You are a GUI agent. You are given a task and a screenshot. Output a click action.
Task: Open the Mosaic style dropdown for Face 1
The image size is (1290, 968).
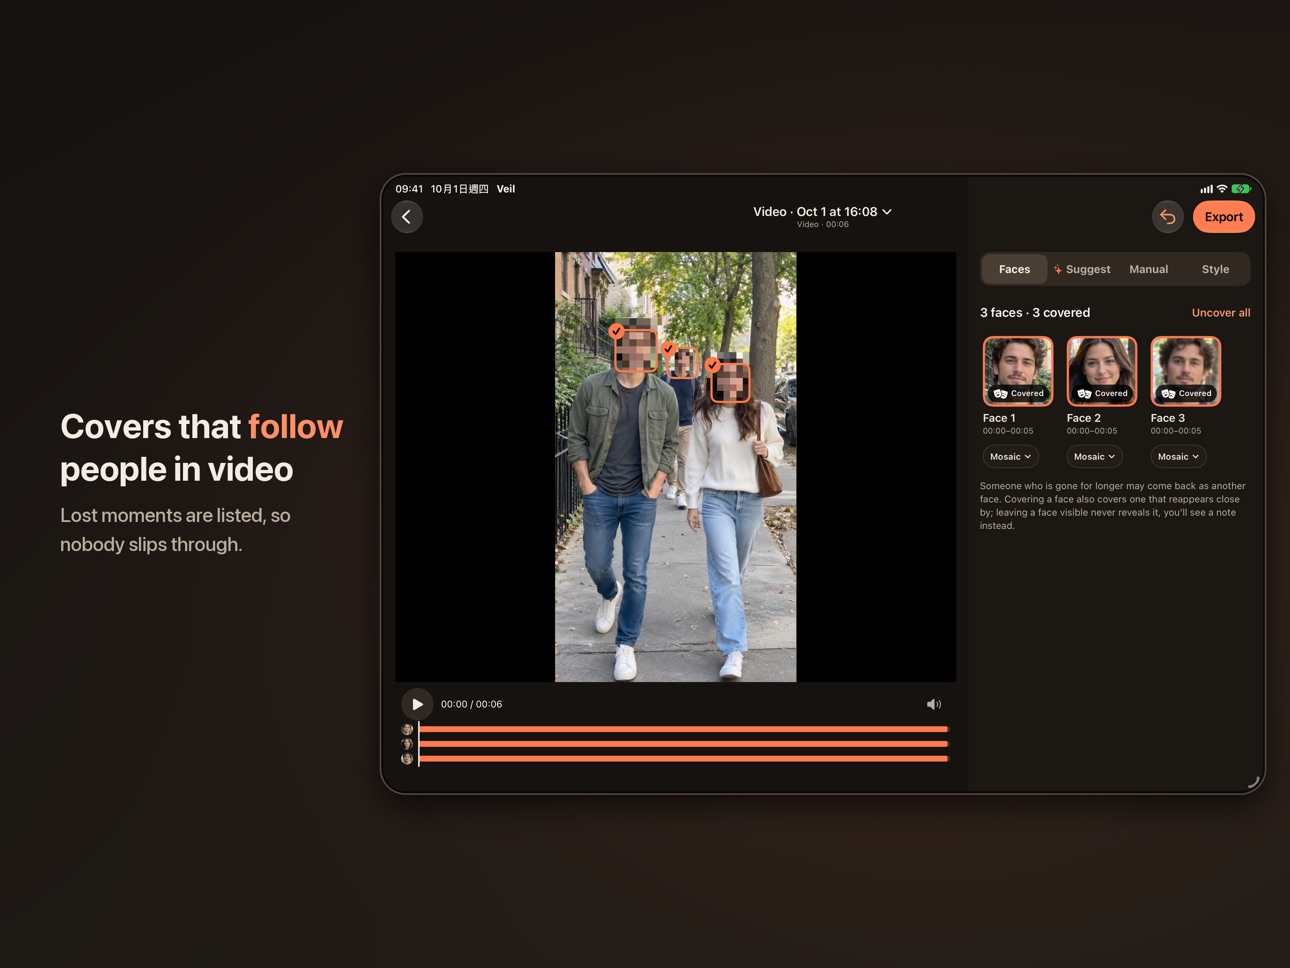pos(1011,457)
